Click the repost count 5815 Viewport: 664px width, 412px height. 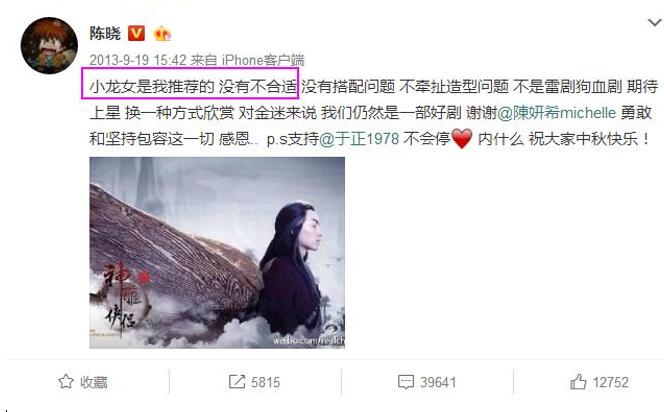pyautogui.click(x=266, y=382)
